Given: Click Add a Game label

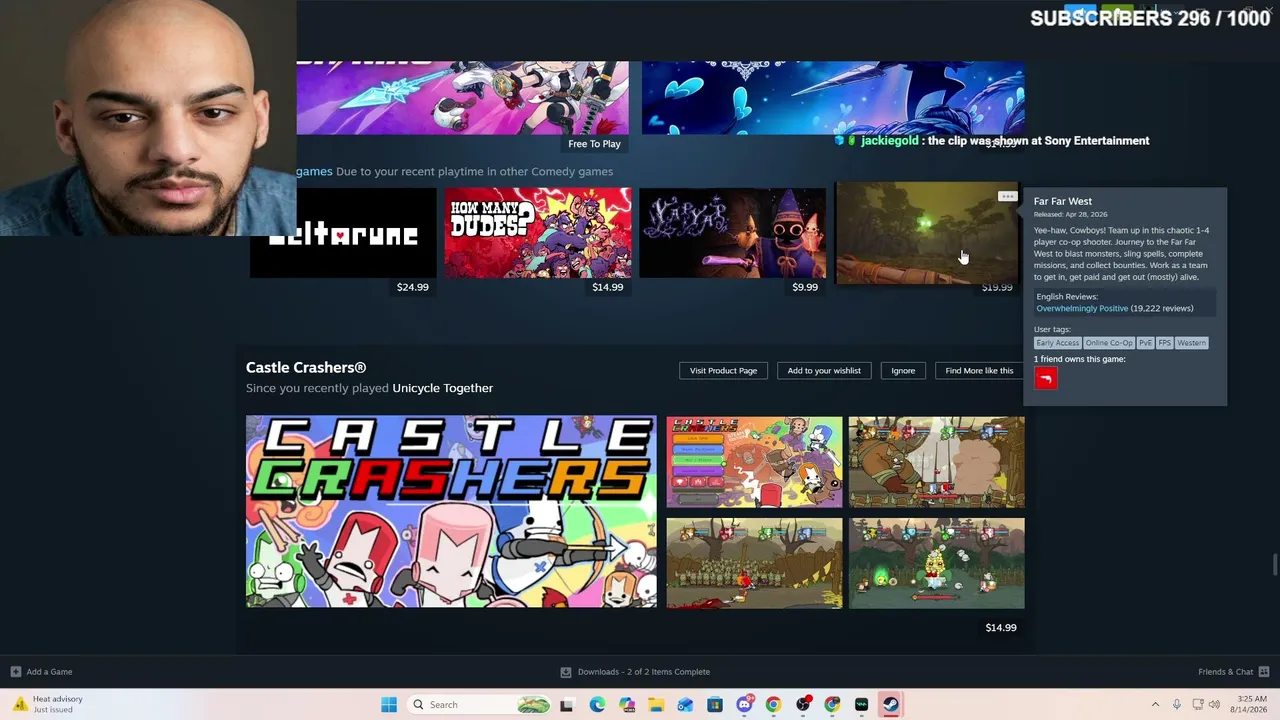Looking at the screenshot, I should [x=49, y=672].
